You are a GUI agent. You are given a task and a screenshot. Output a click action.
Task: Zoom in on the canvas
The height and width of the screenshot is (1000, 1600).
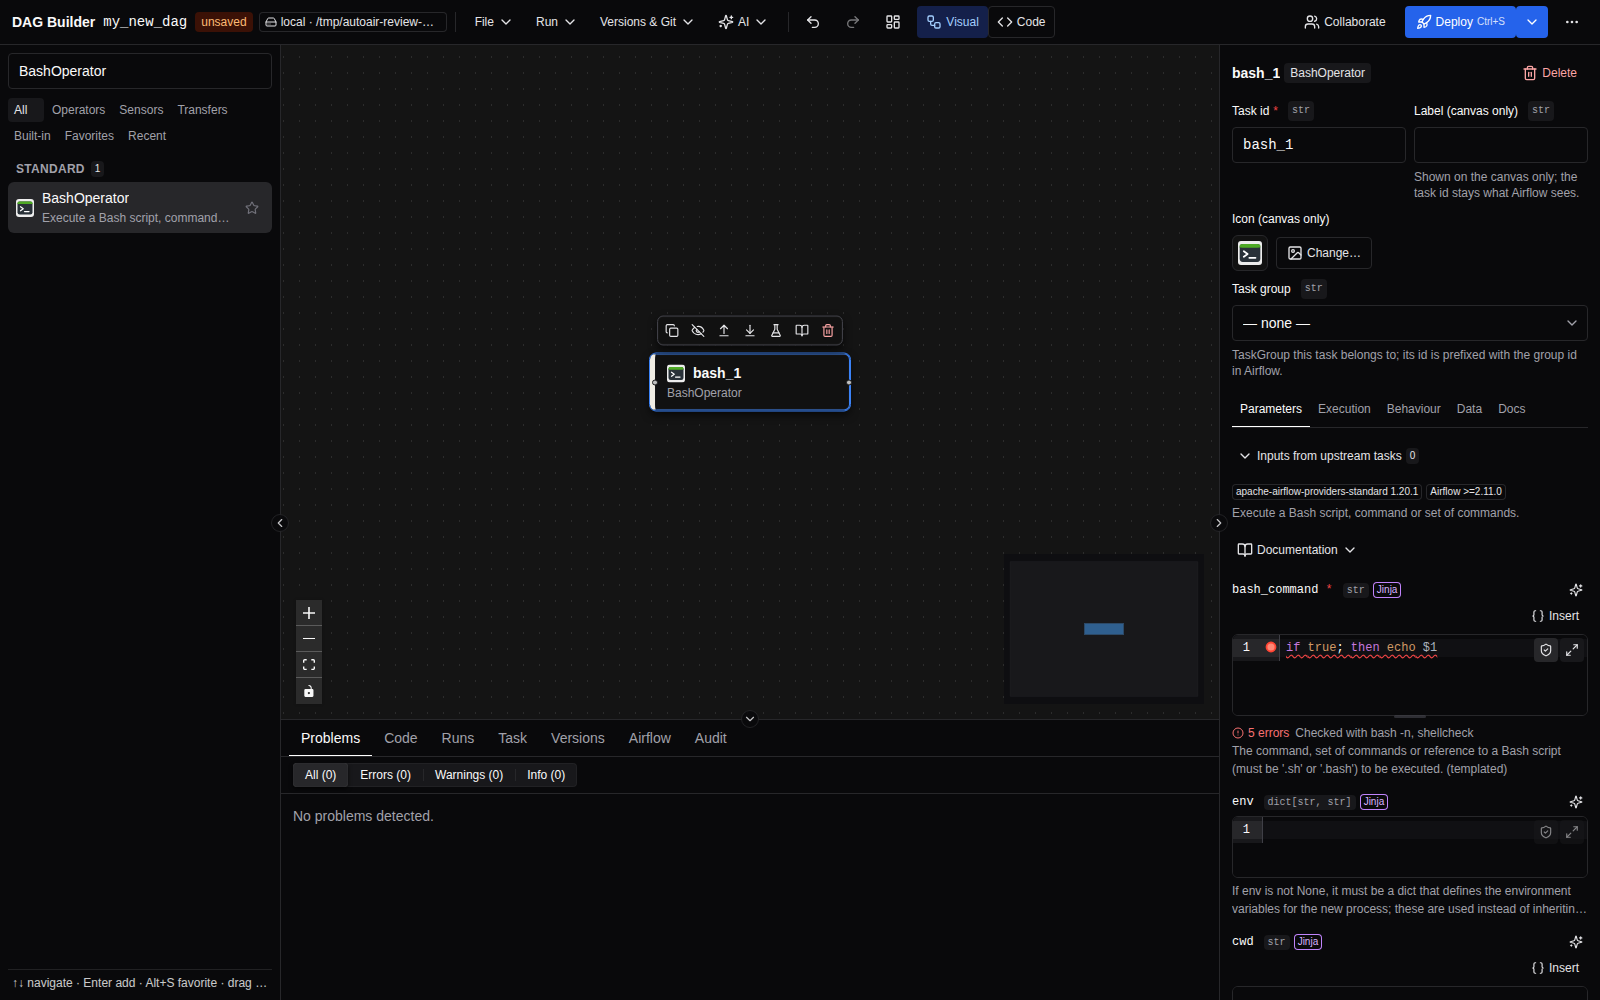[309, 613]
